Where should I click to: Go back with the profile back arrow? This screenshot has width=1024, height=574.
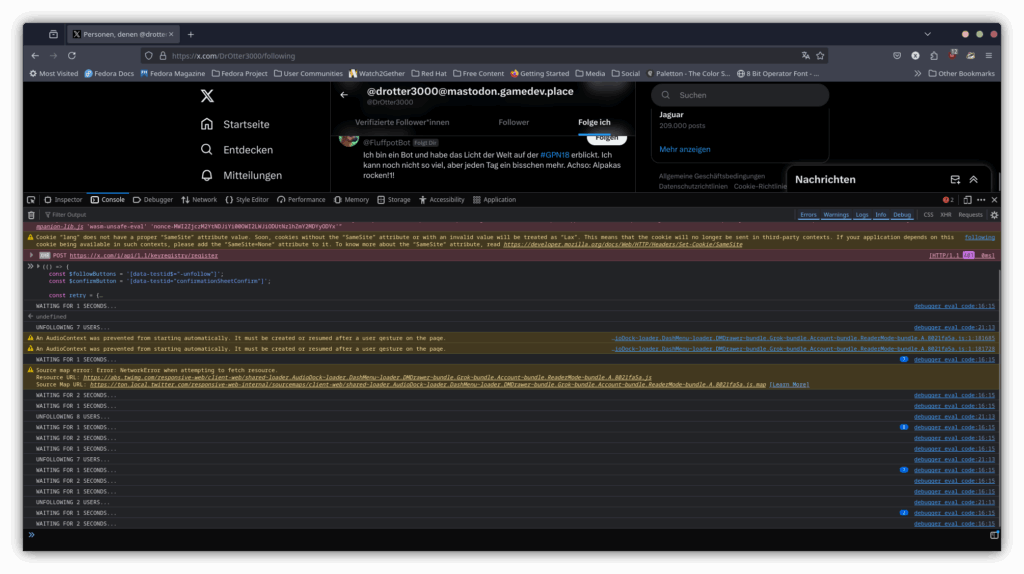tap(344, 95)
